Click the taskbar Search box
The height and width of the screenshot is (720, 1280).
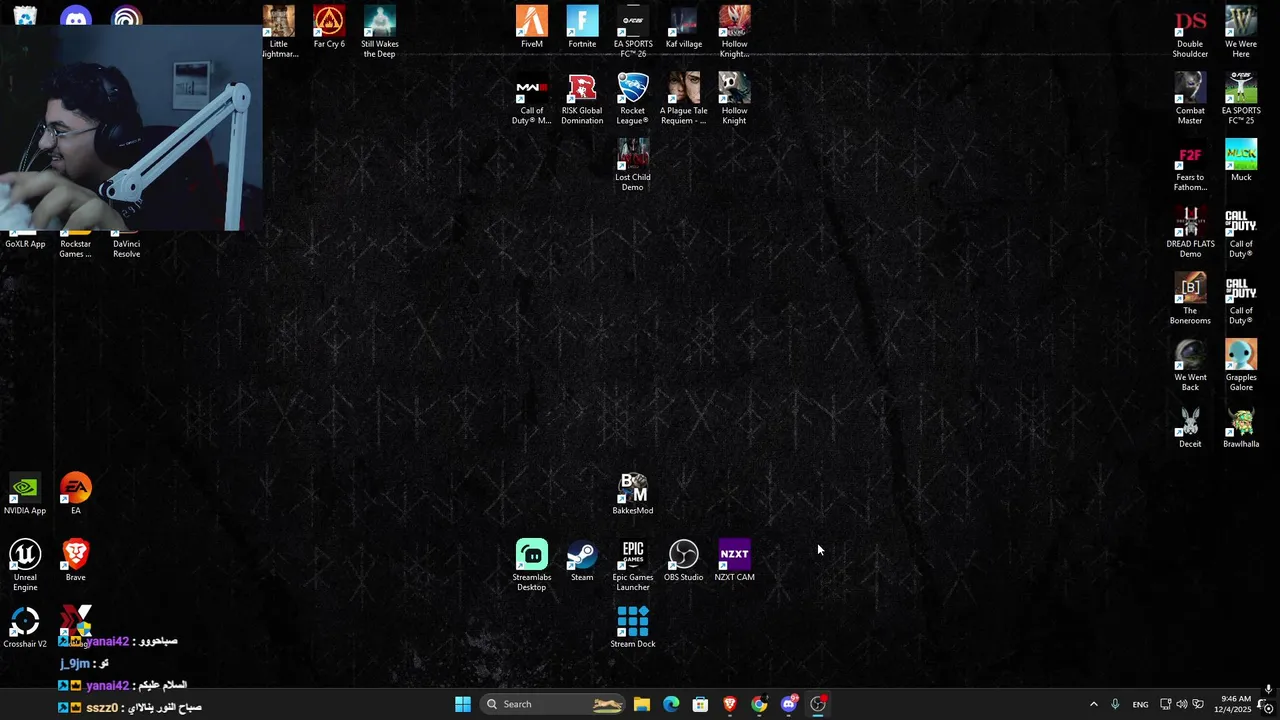(x=553, y=704)
